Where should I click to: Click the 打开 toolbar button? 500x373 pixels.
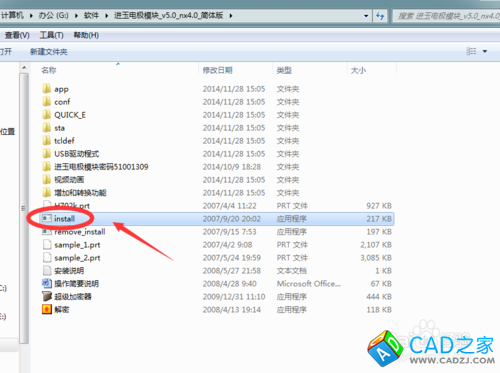(6, 52)
